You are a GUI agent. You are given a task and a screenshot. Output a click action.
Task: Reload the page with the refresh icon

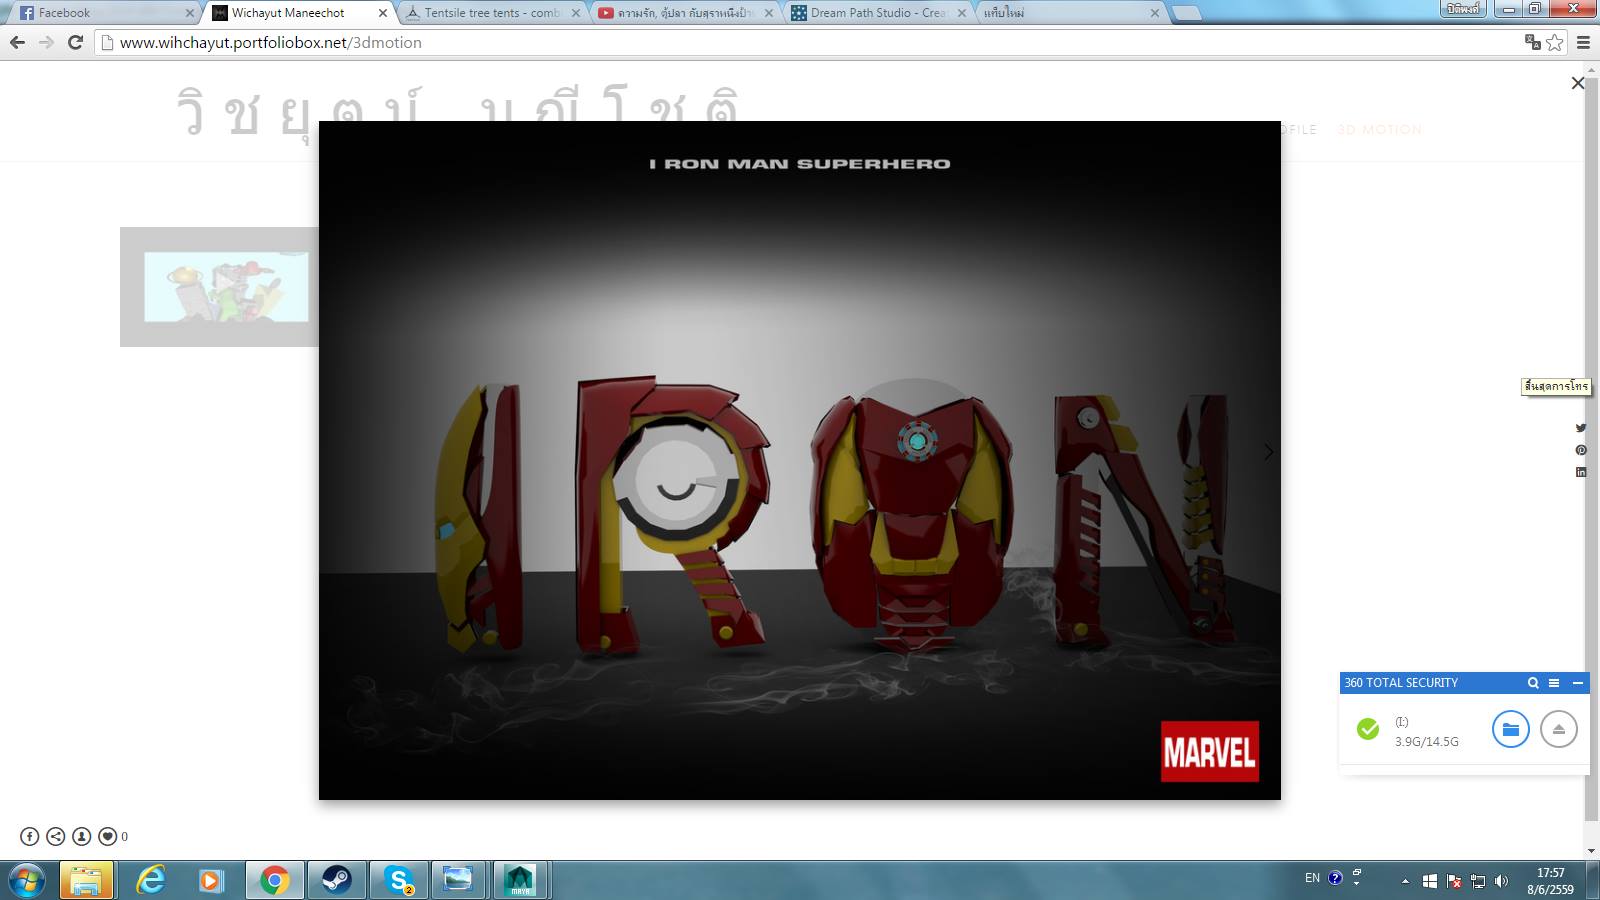pos(75,42)
